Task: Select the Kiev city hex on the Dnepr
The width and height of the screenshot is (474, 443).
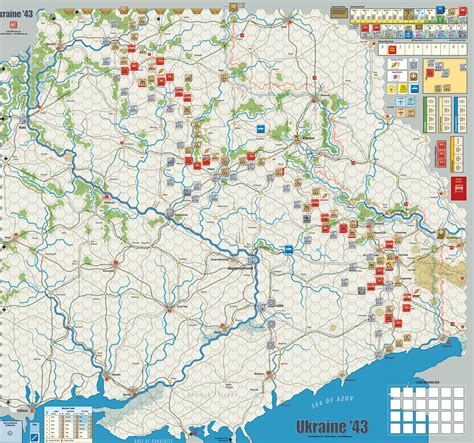Action: (23, 118)
